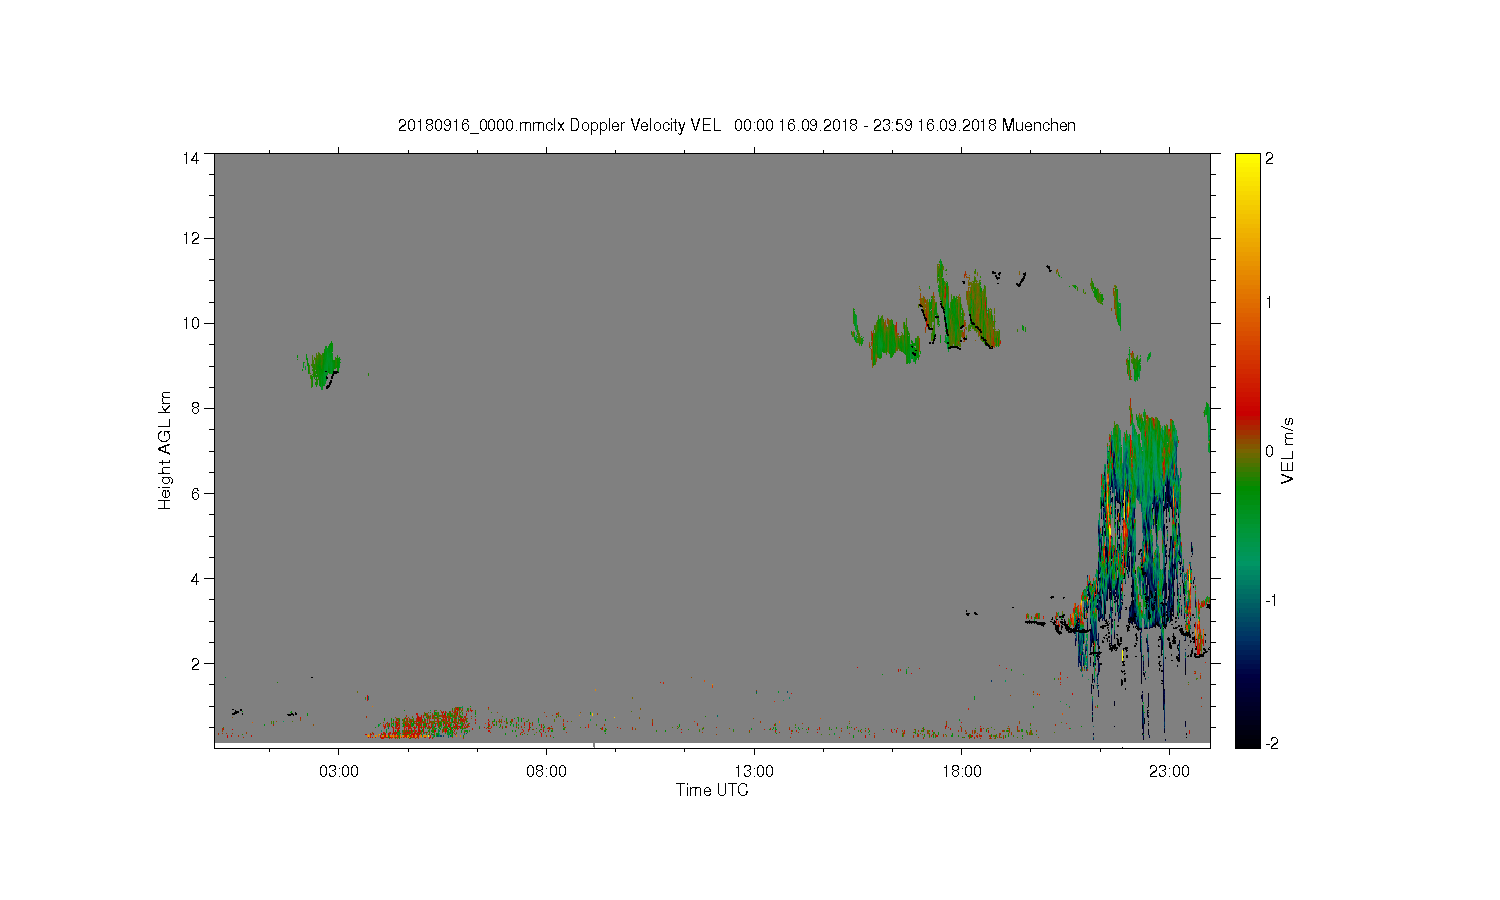Click the 10 km height tick label

pos(190,323)
